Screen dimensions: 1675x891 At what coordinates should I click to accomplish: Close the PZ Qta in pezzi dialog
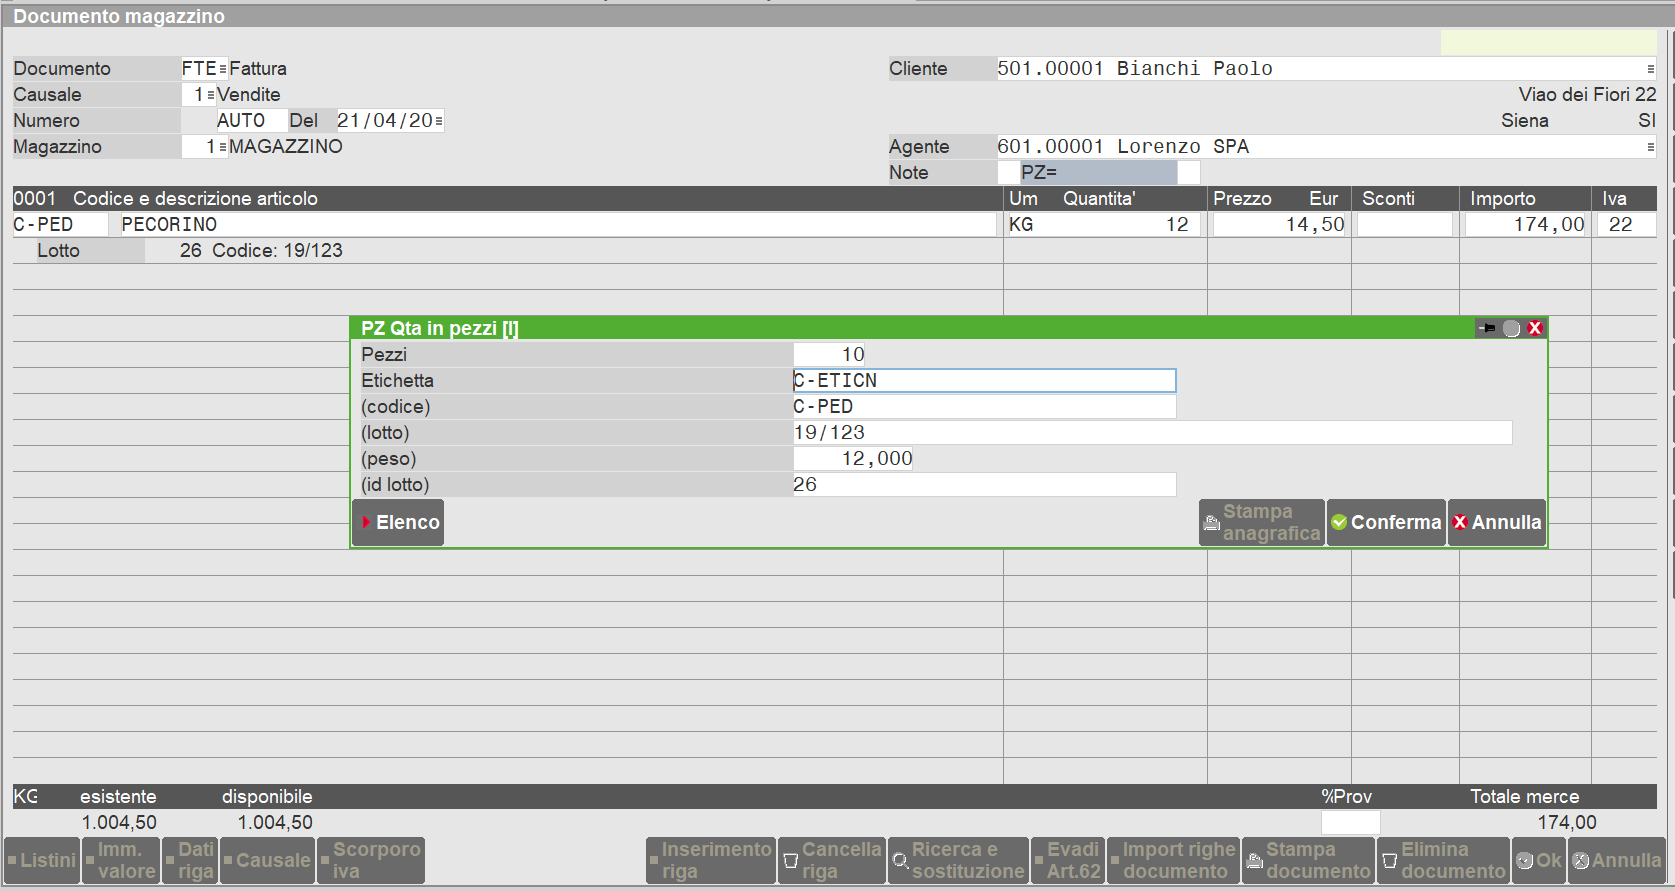1535,328
